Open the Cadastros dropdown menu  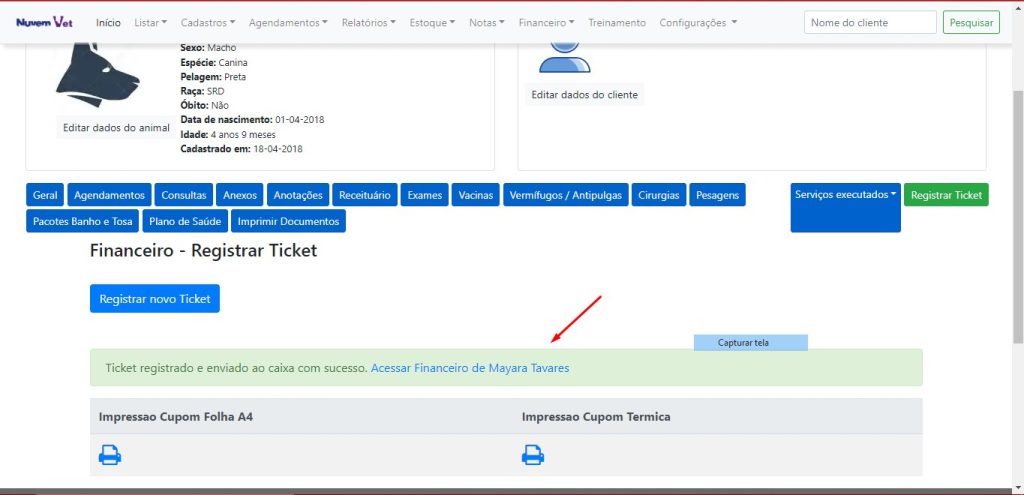coord(208,22)
